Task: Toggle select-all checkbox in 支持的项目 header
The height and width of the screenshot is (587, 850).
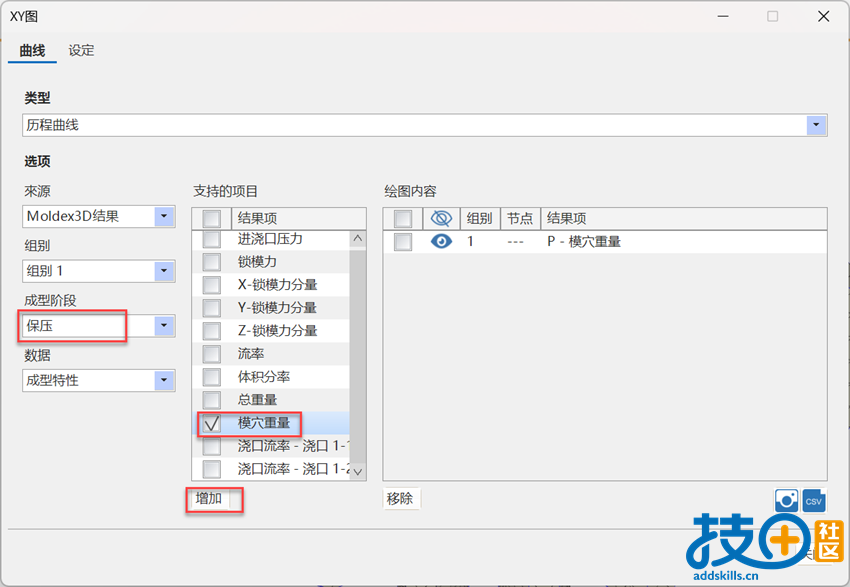Action: coord(211,218)
